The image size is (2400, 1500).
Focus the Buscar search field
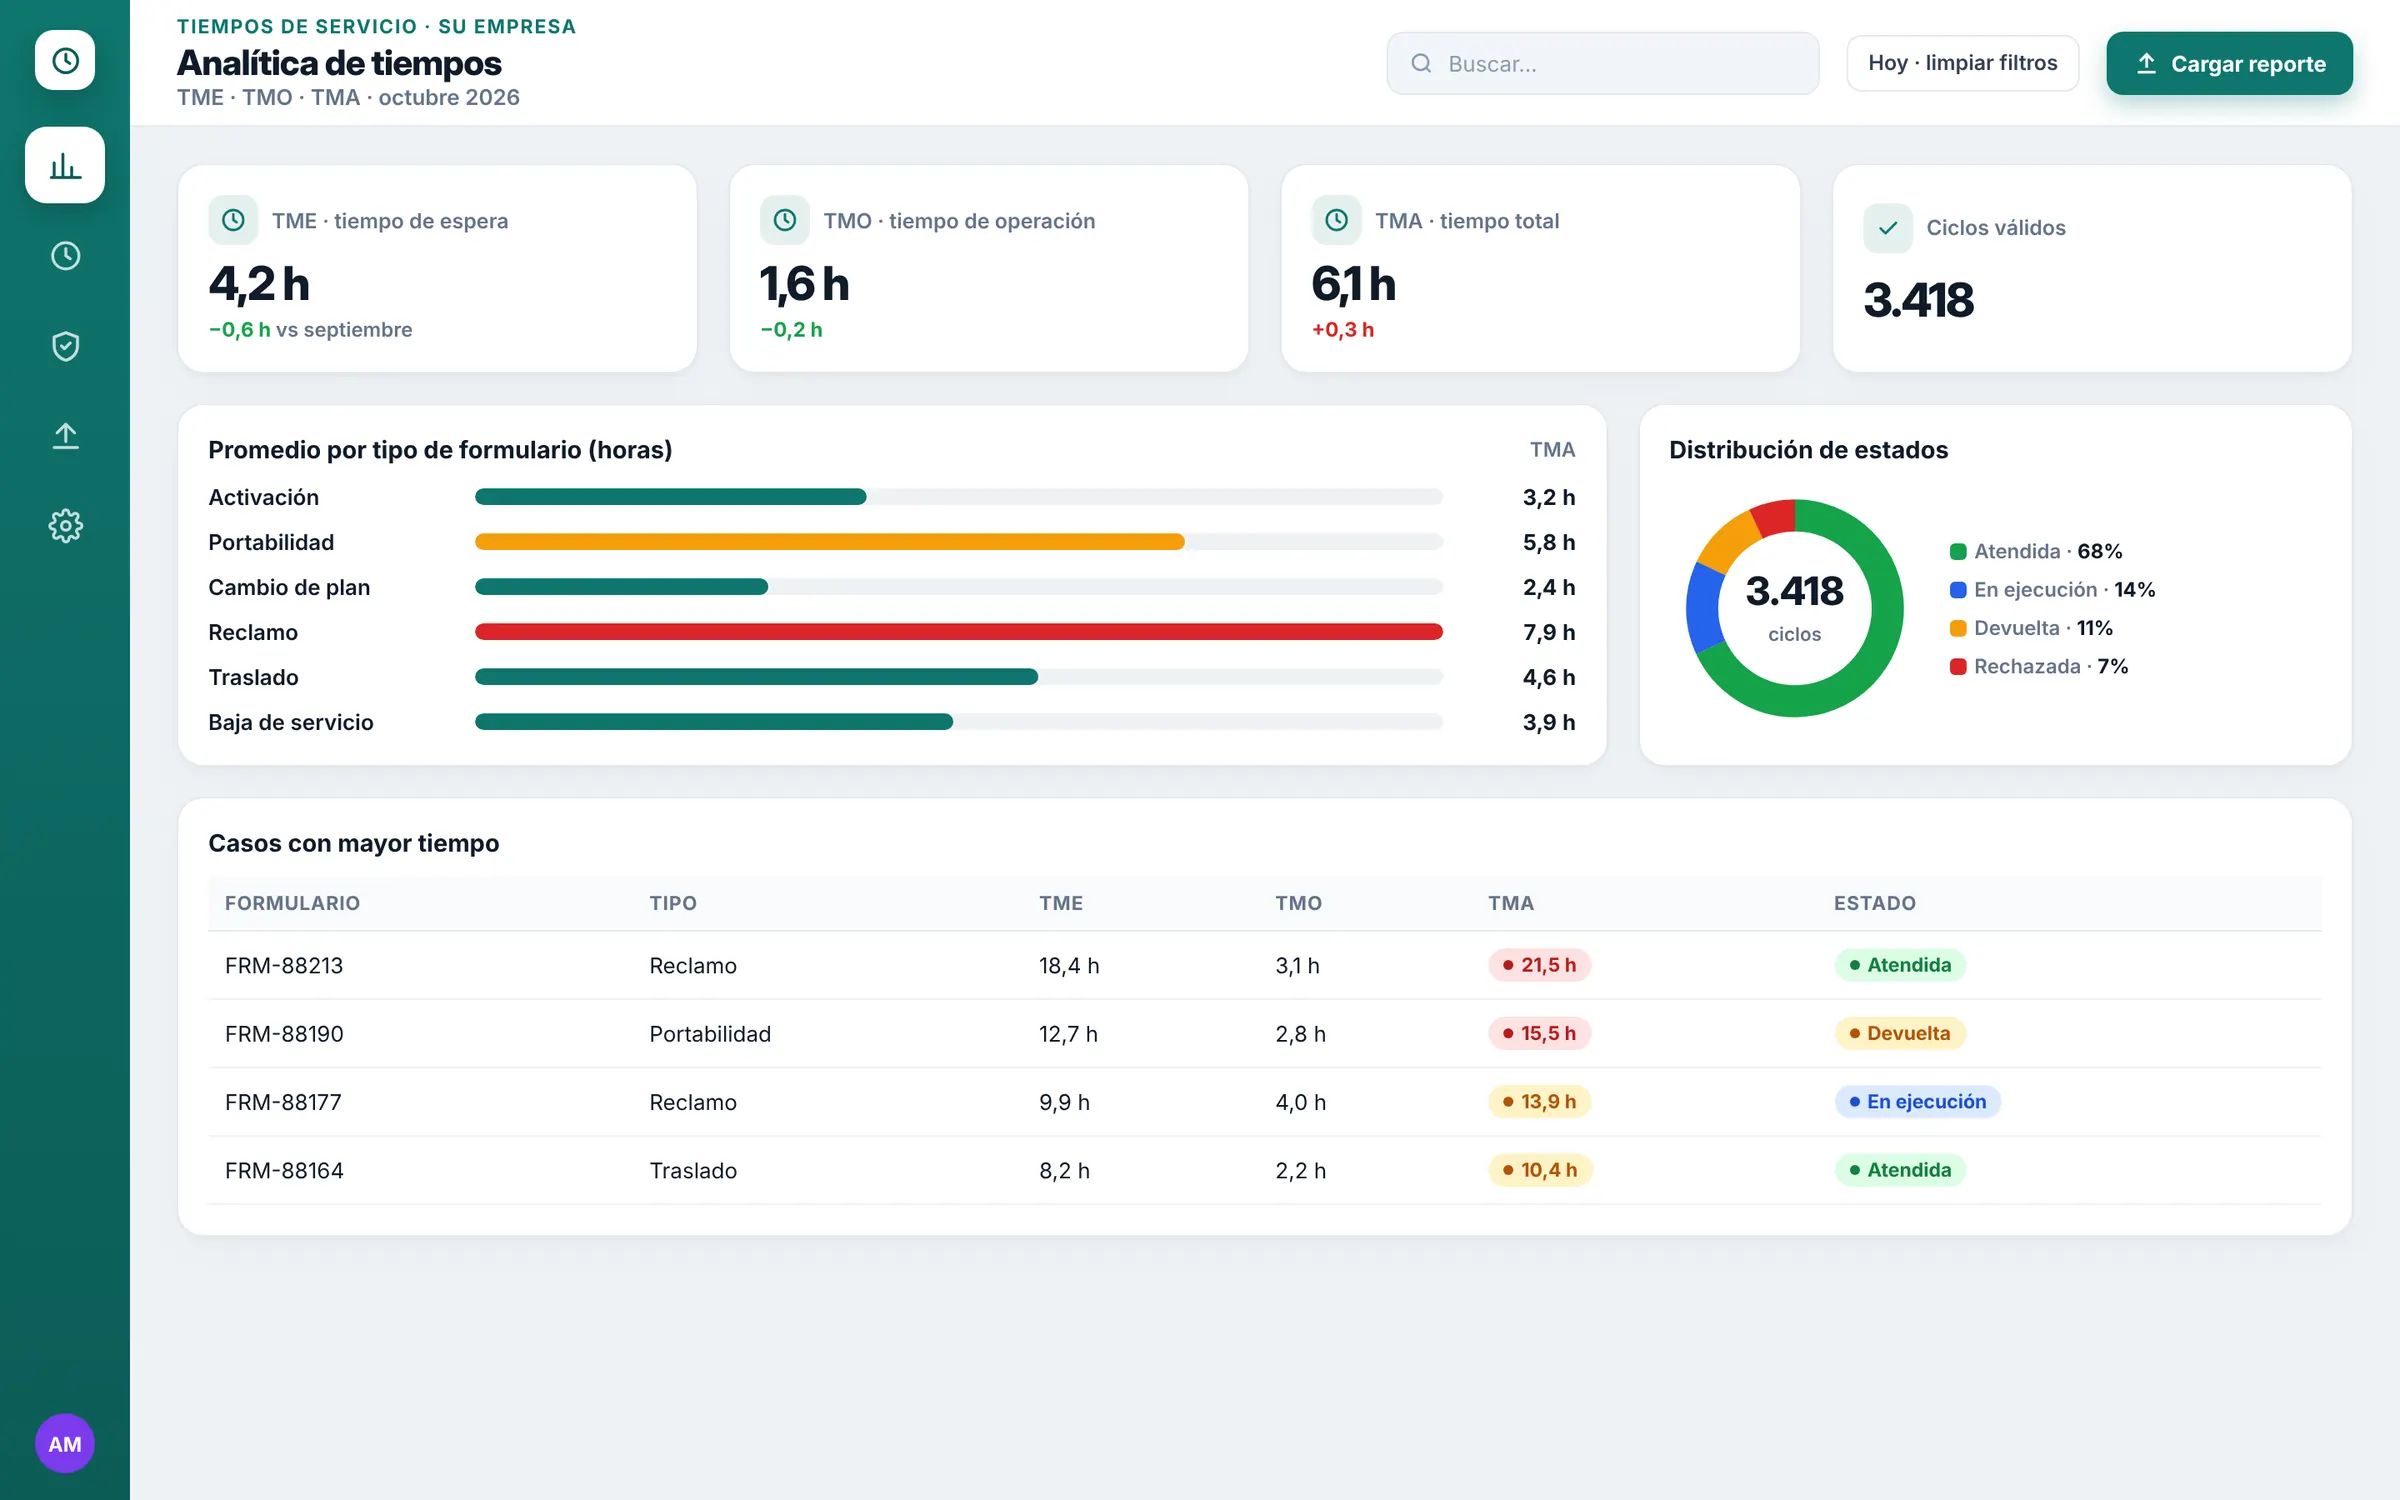[1602, 64]
